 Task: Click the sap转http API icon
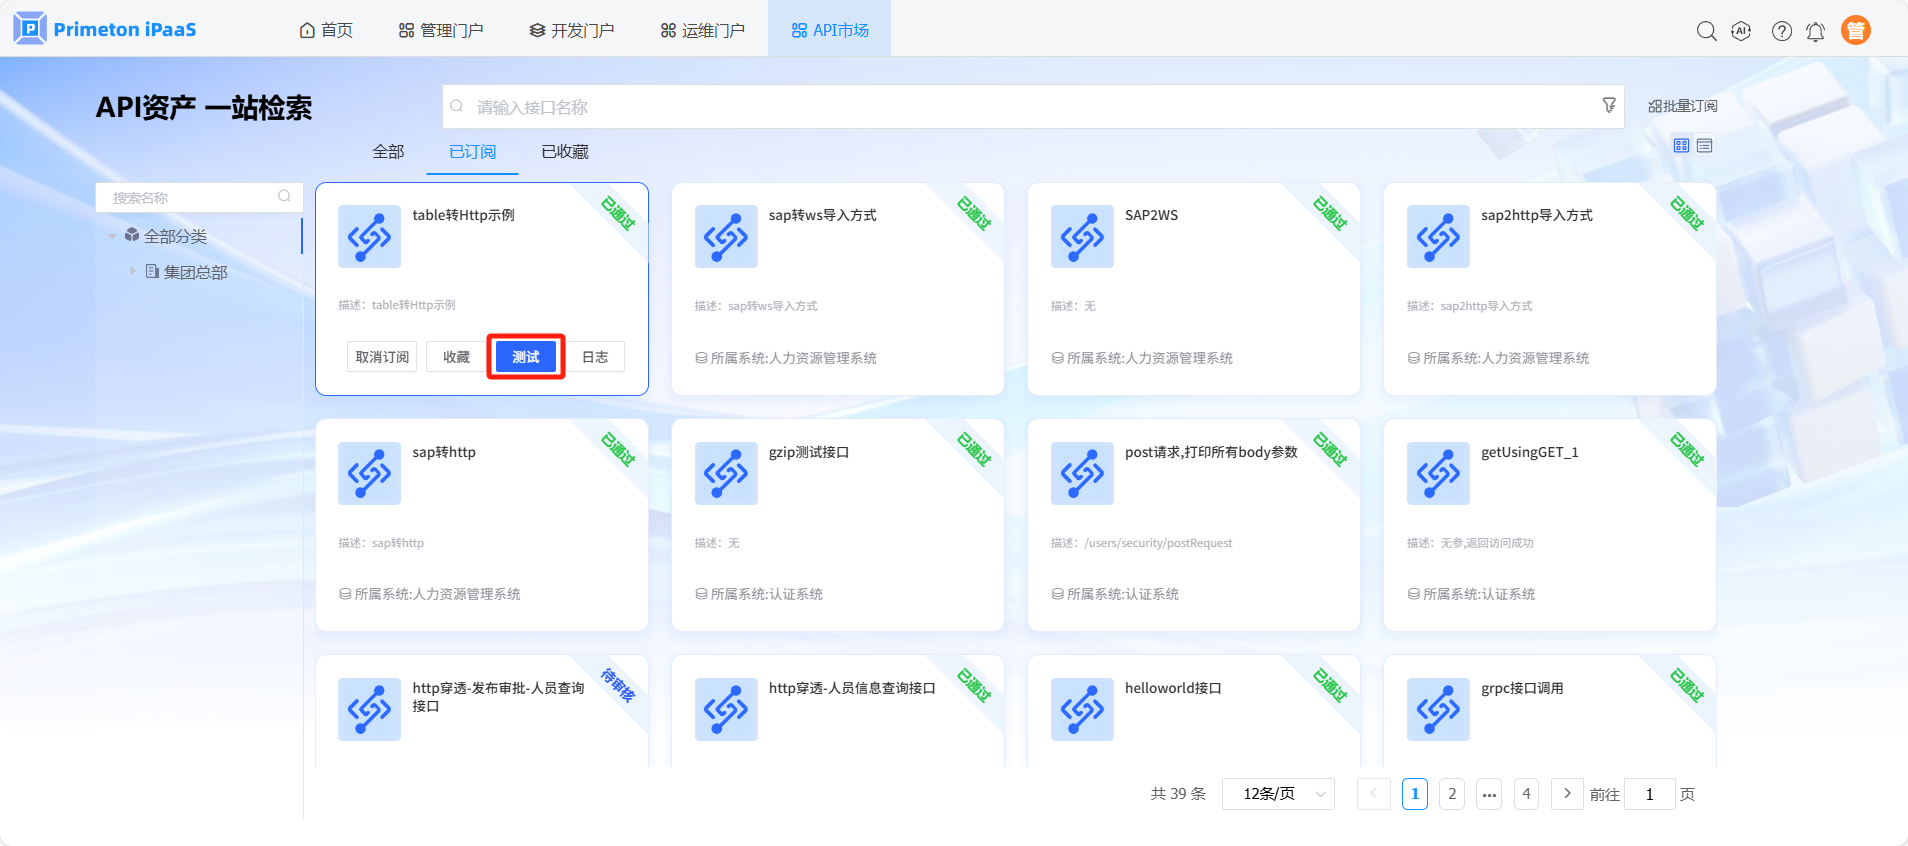pyautogui.click(x=369, y=473)
